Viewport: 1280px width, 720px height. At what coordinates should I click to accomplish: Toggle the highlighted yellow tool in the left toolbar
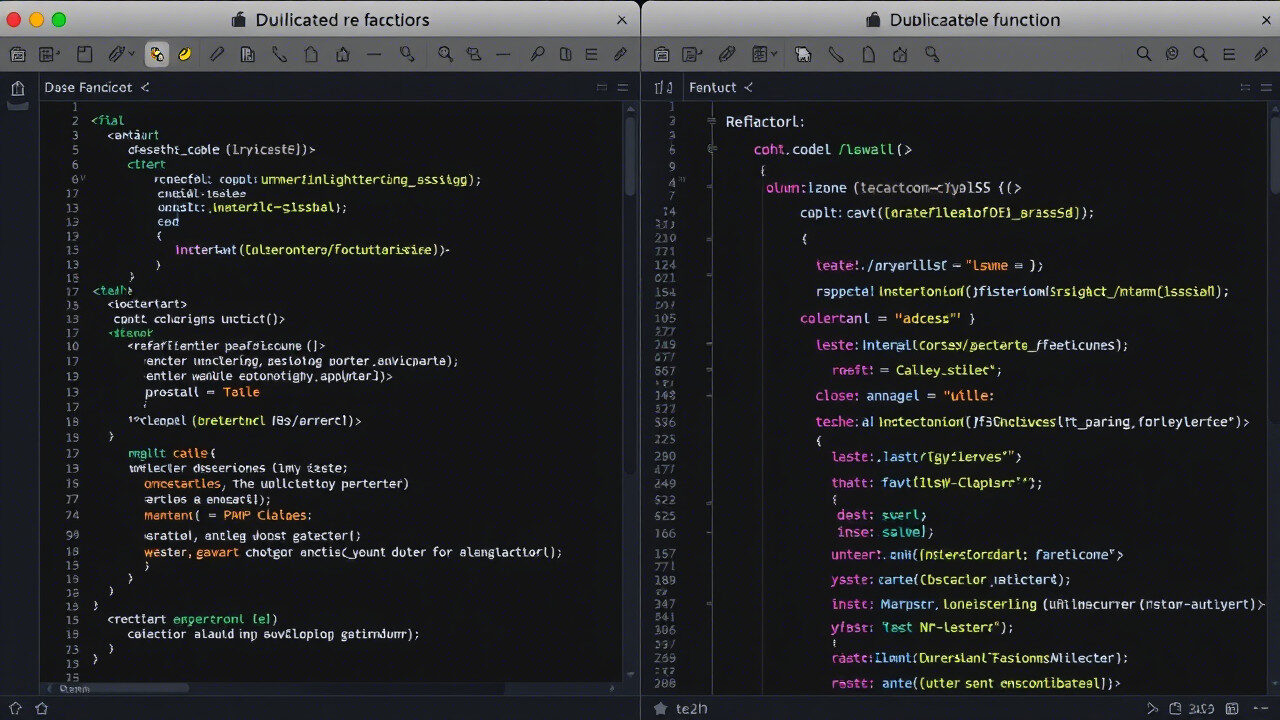pos(157,54)
